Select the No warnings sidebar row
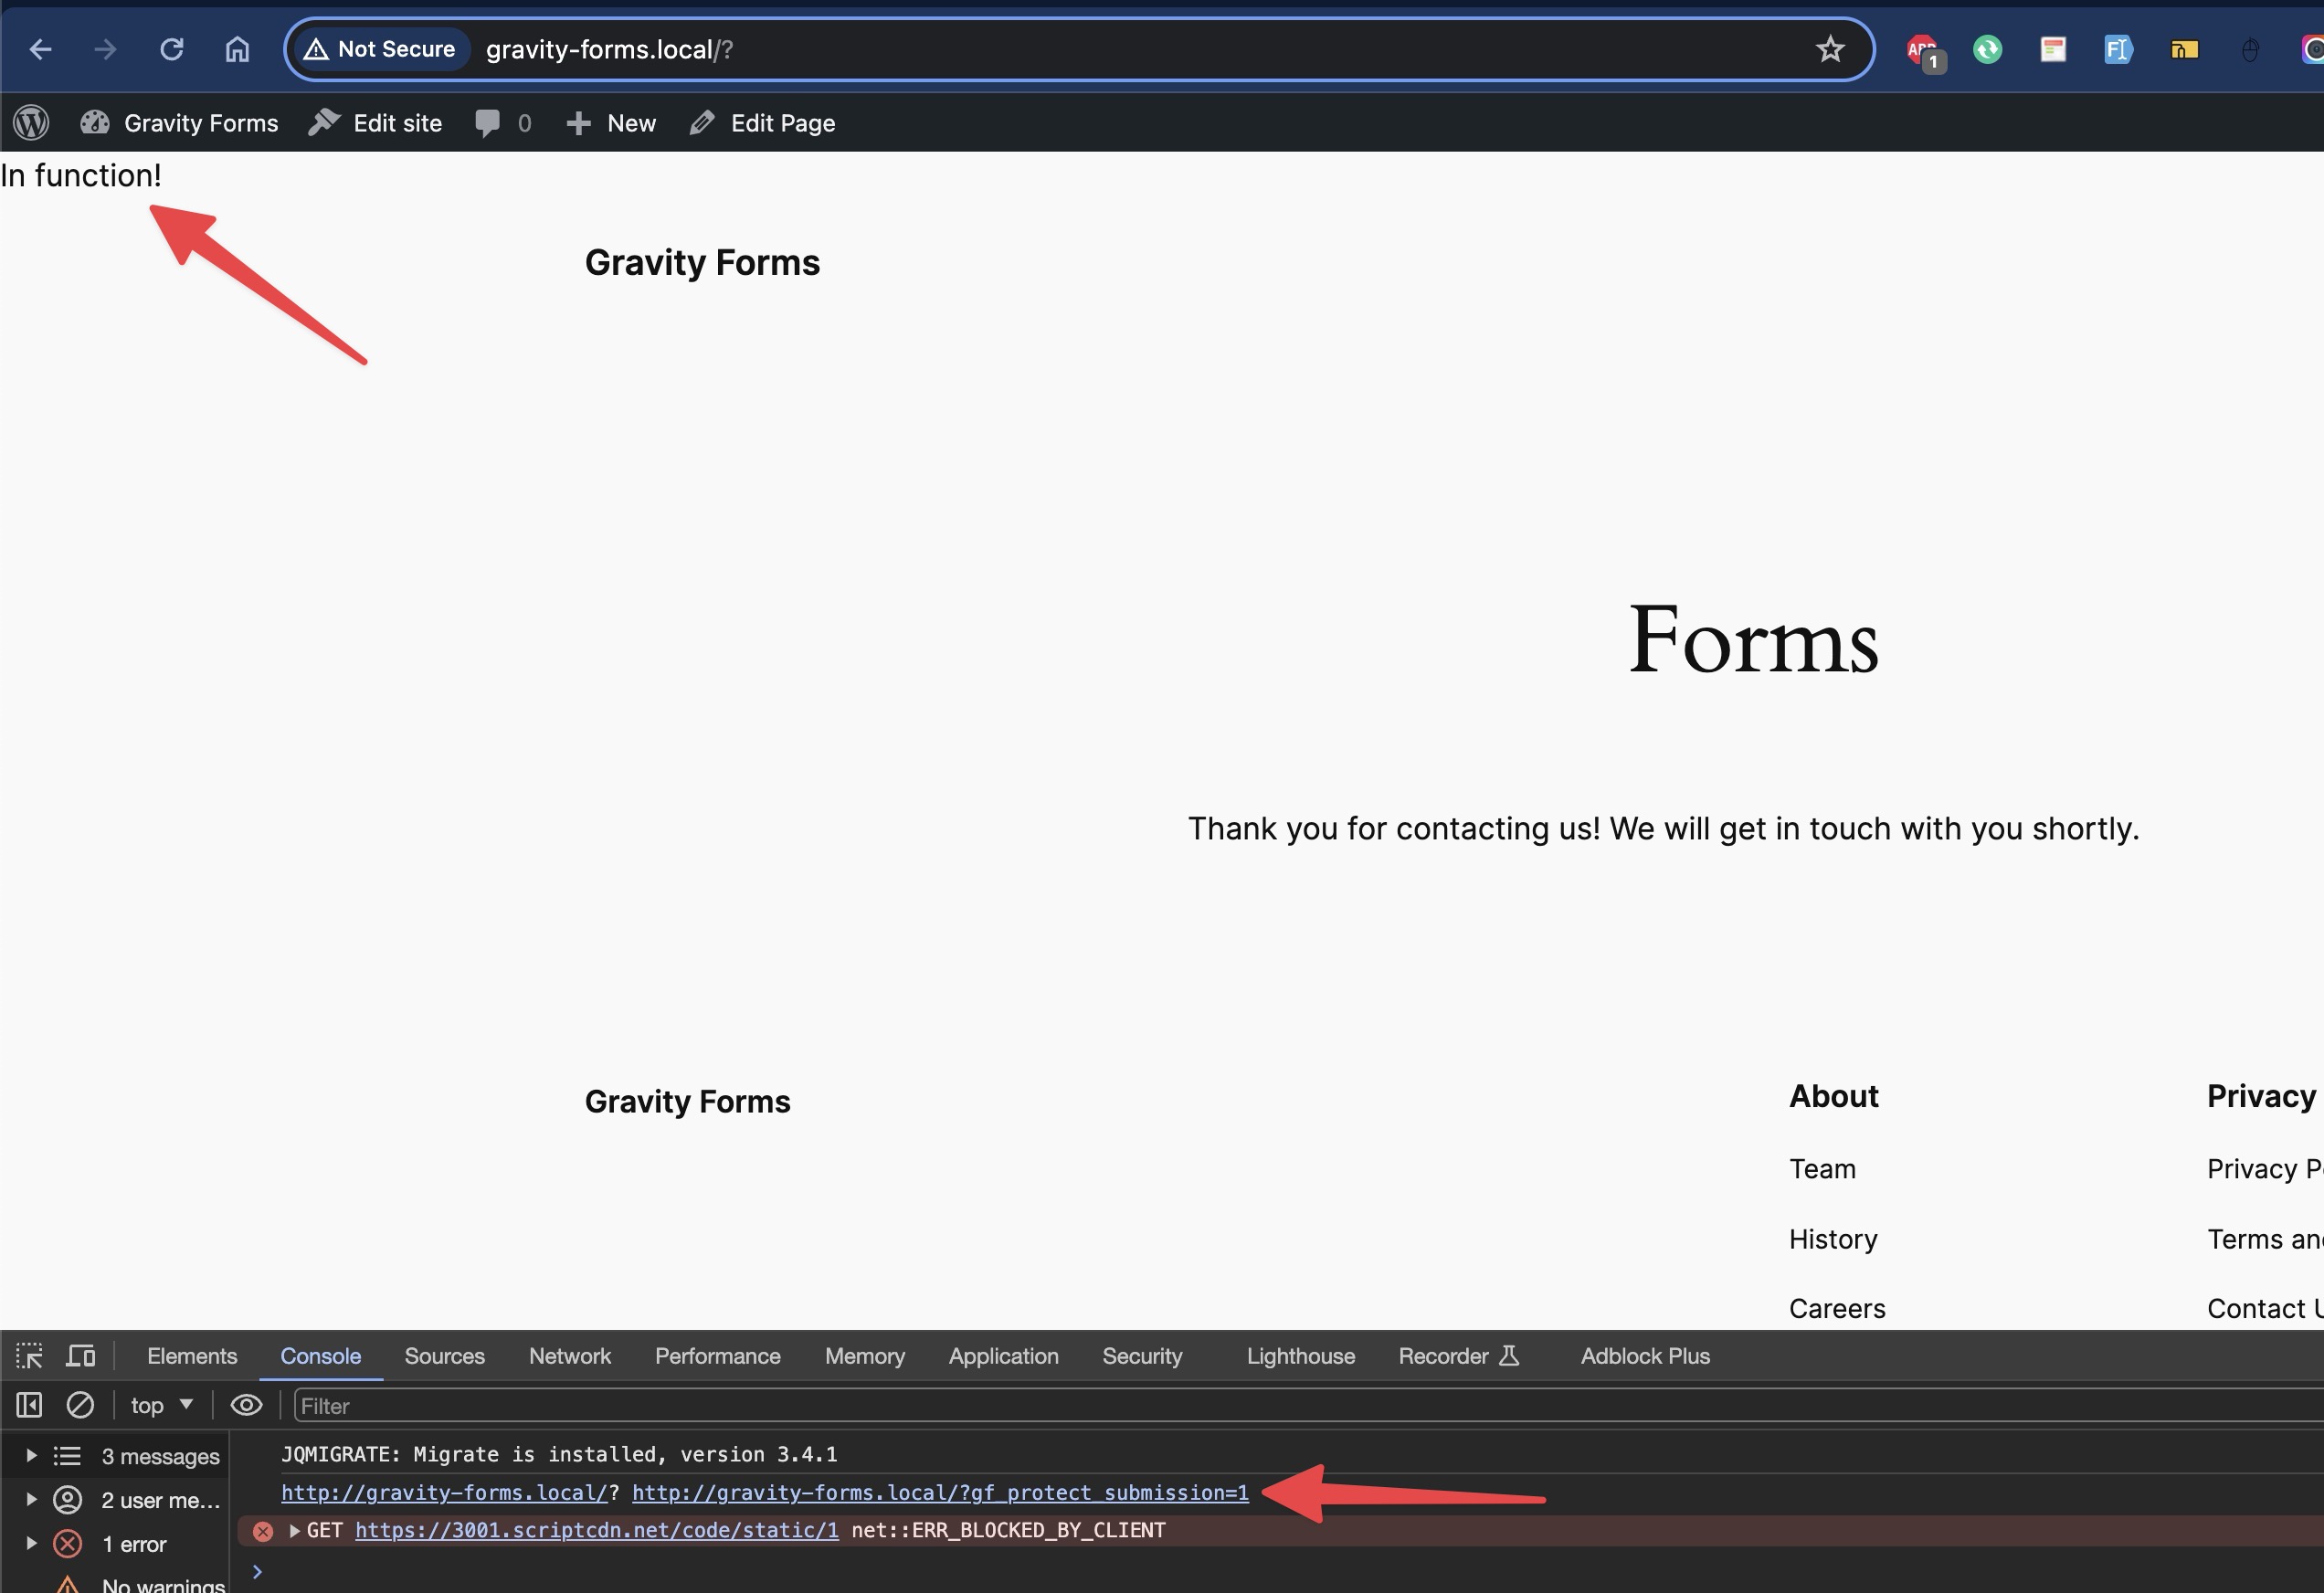This screenshot has height=1593, width=2324. pyautogui.click(x=114, y=1584)
